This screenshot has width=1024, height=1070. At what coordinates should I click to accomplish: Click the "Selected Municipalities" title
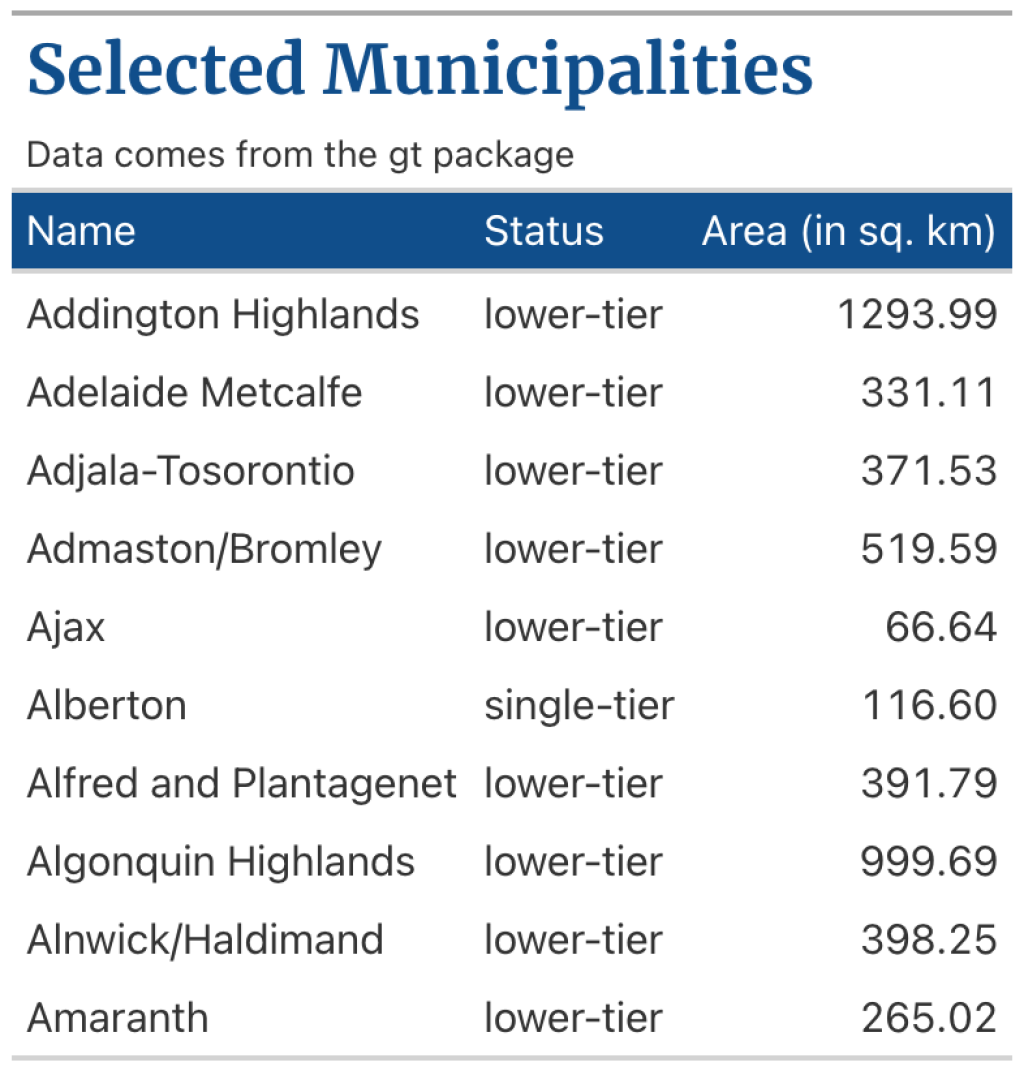tap(420, 70)
